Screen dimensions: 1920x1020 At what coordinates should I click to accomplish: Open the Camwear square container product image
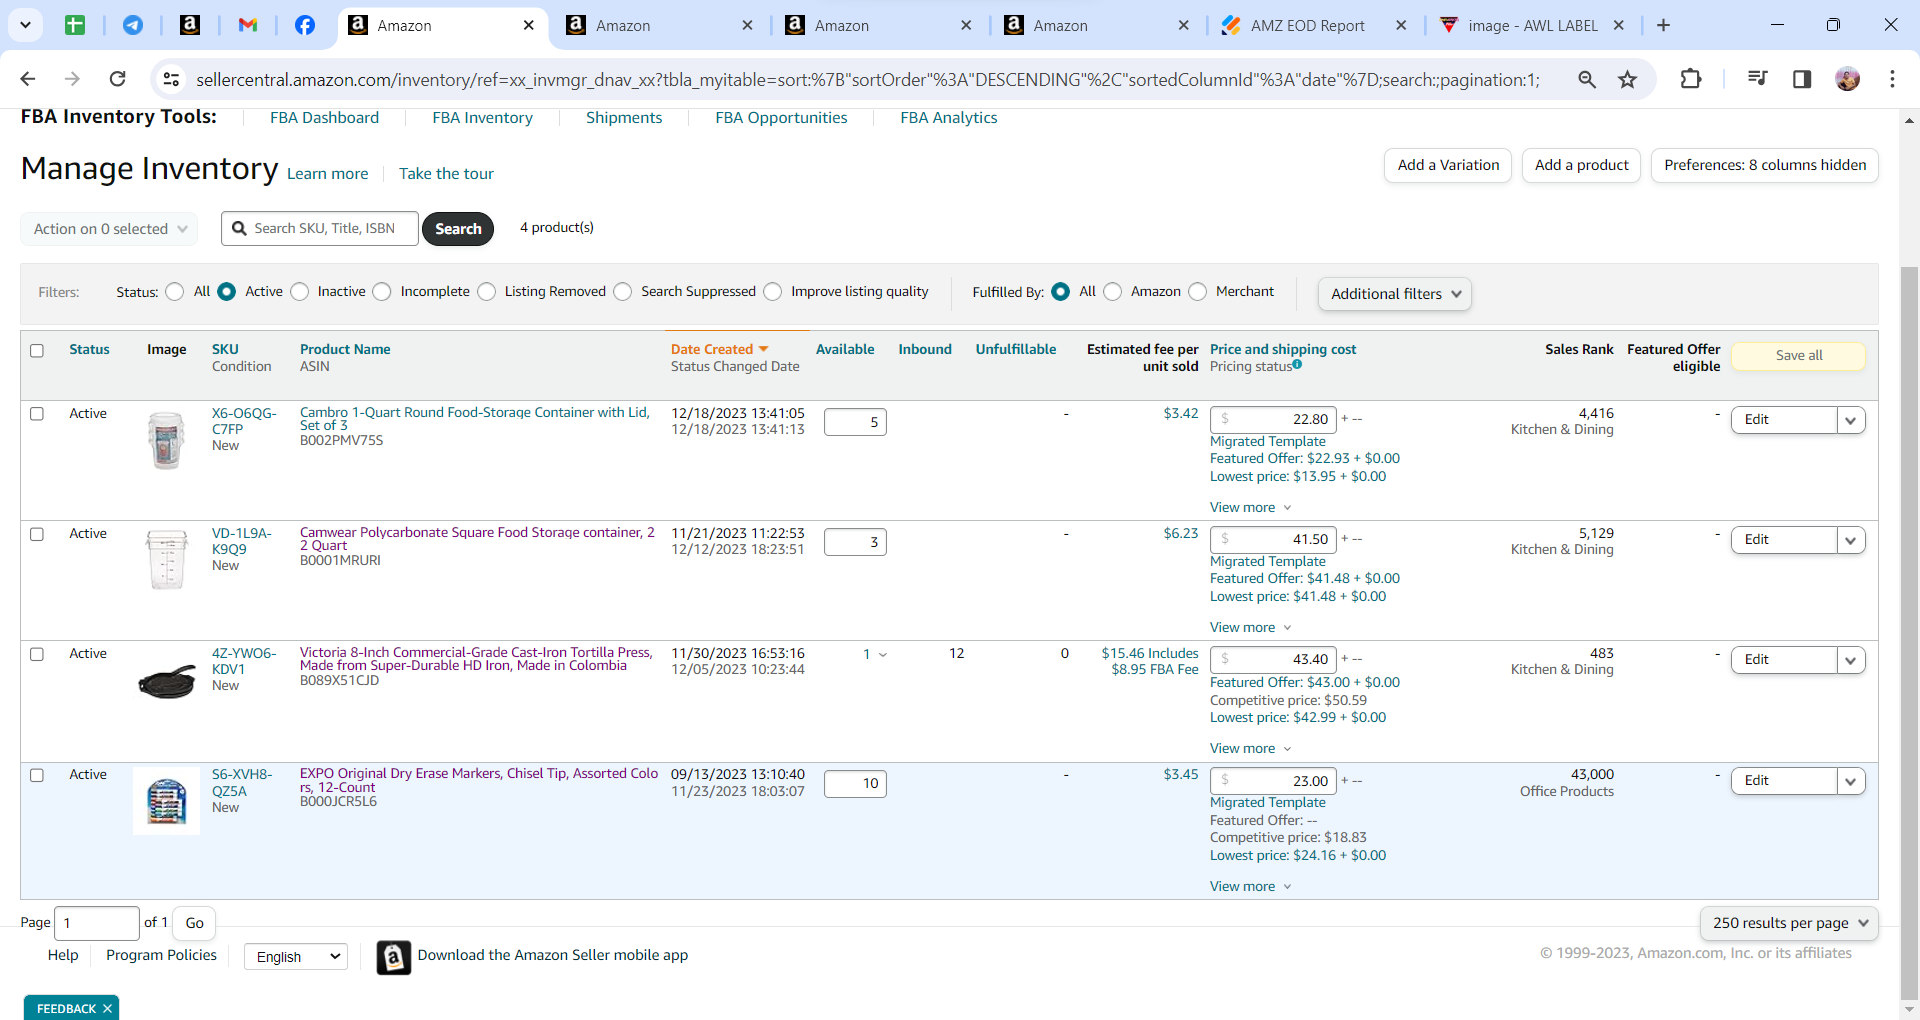tap(166, 560)
